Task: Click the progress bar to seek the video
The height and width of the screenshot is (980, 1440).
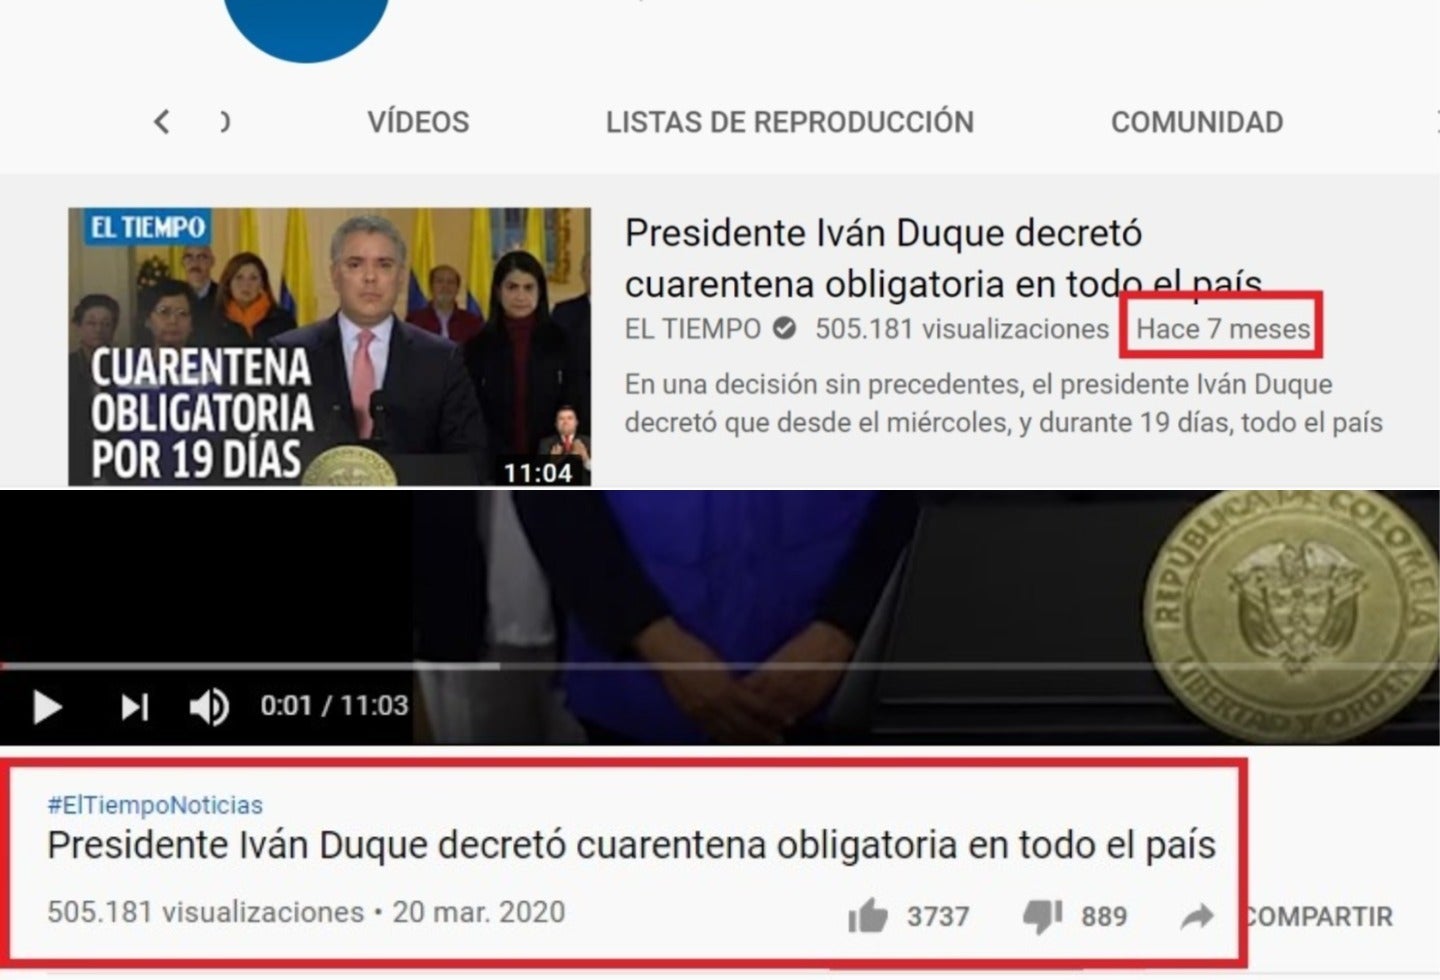Action: [700, 664]
